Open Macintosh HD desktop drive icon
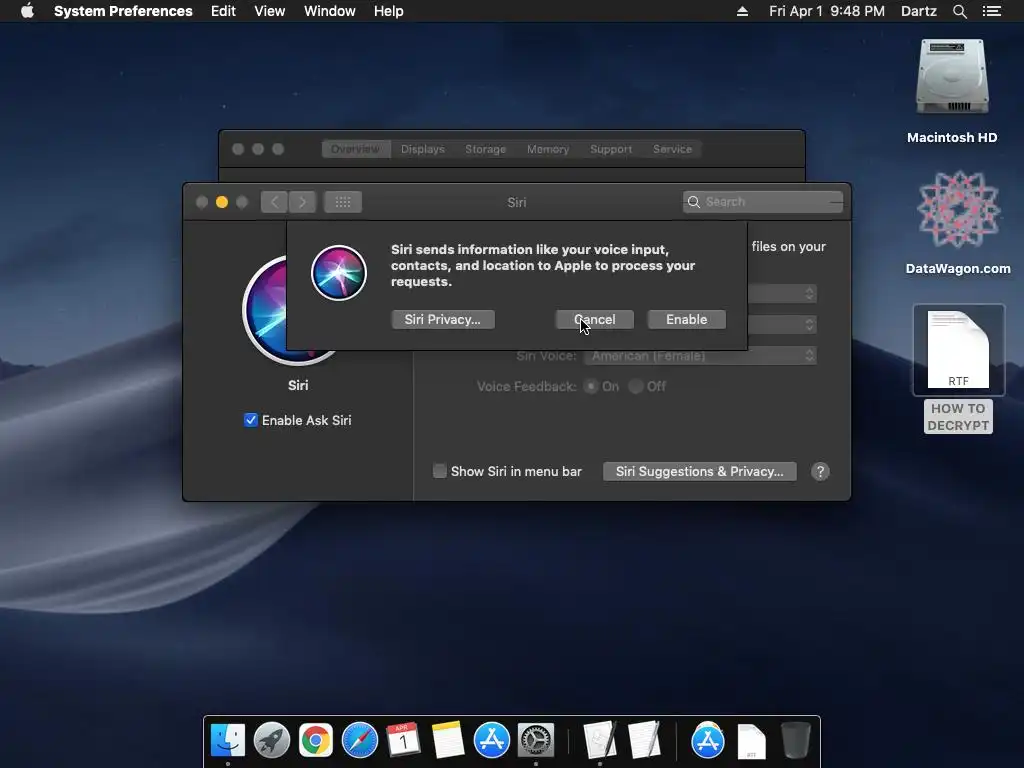 952,77
